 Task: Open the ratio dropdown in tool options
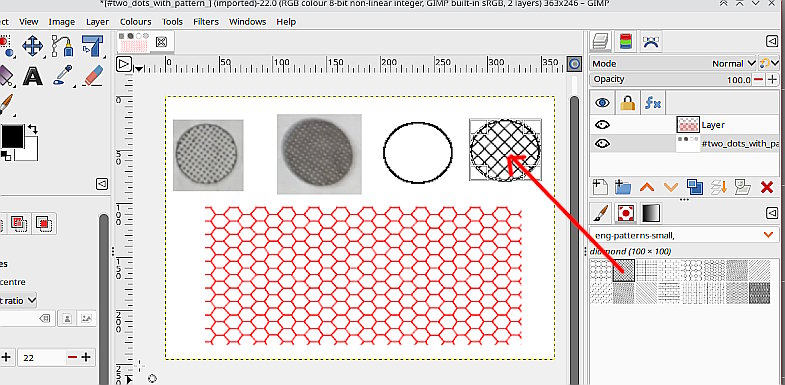19,300
